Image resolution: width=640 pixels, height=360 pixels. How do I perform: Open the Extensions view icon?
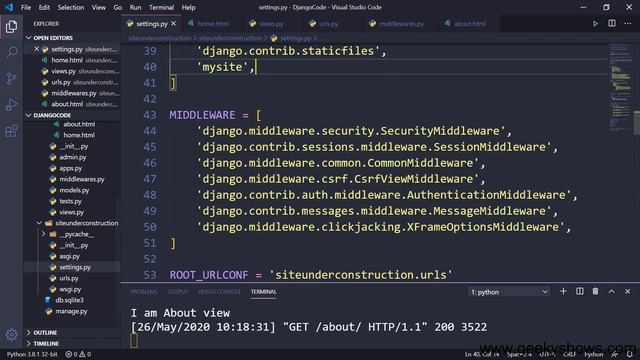[x=11, y=131]
